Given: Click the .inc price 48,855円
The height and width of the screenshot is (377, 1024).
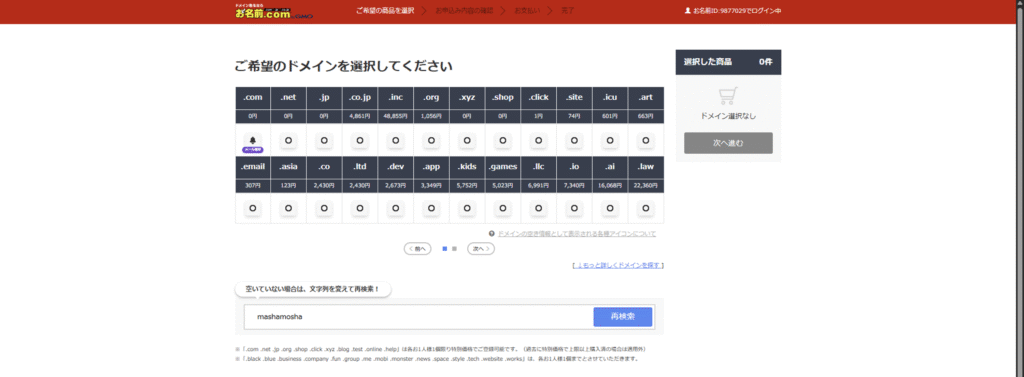Looking at the screenshot, I should pos(396,116).
